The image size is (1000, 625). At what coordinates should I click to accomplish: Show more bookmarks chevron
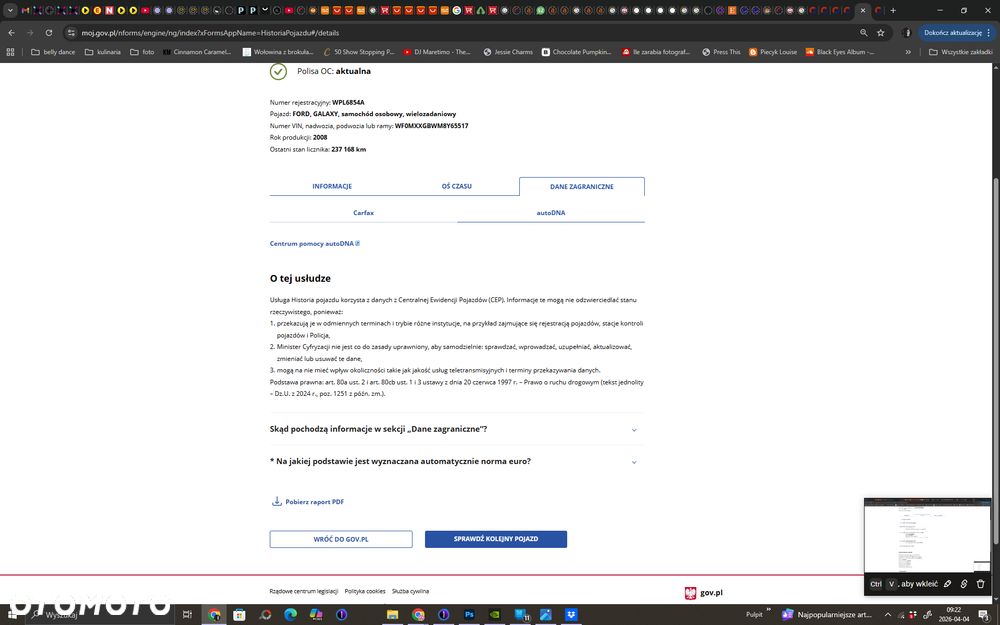pyautogui.click(x=908, y=52)
